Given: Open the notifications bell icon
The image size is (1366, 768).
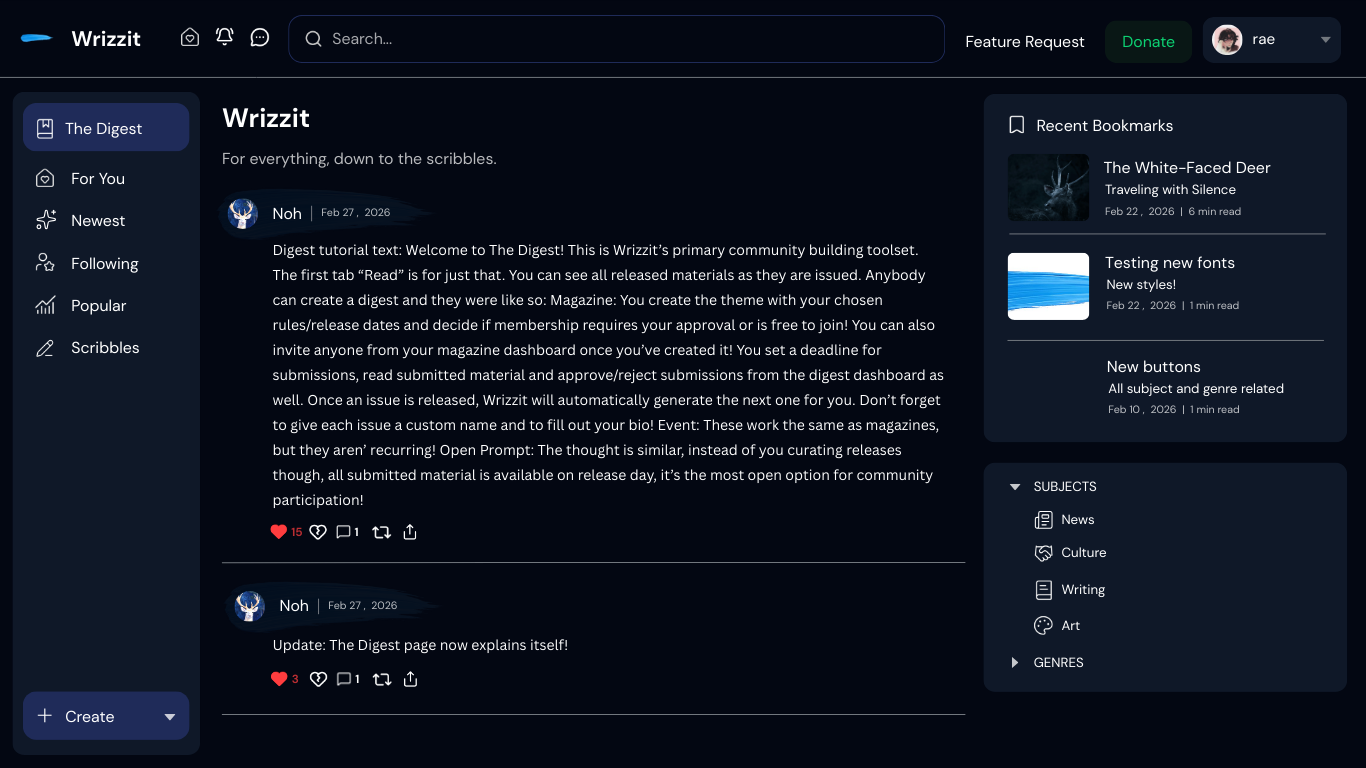Looking at the screenshot, I should pos(225,37).
